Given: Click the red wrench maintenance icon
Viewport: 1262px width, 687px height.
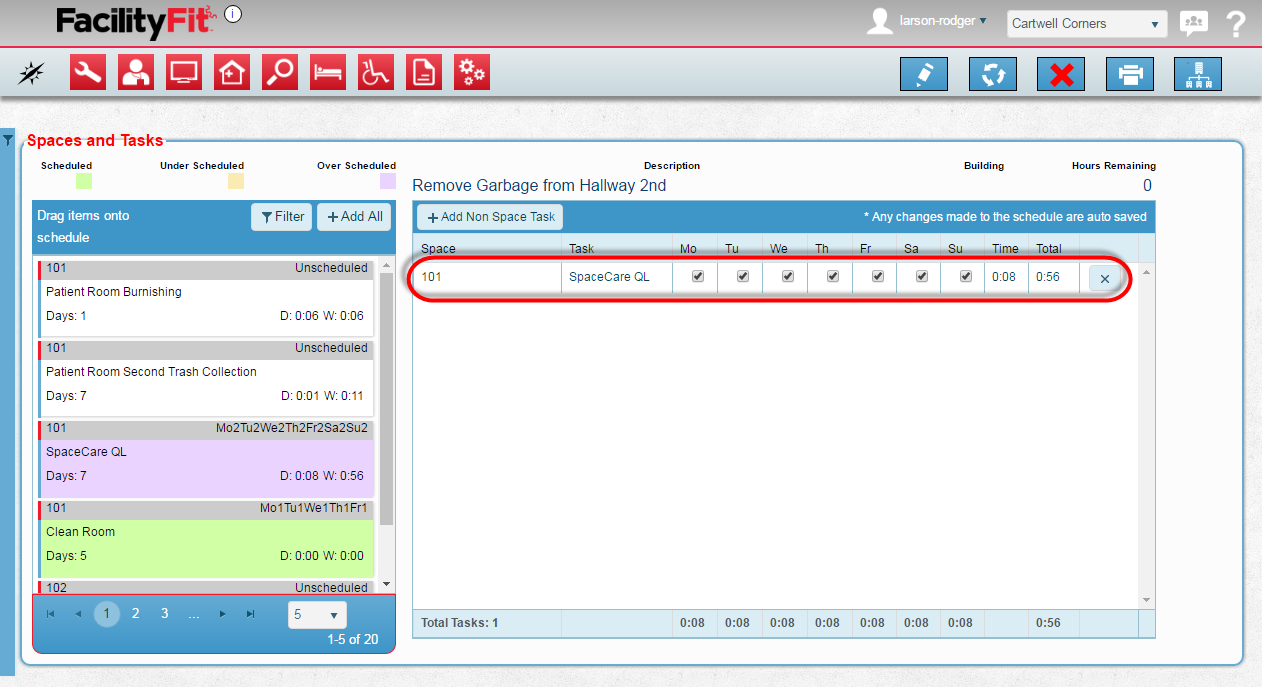Looking at the screenshot, I should 88,73.
